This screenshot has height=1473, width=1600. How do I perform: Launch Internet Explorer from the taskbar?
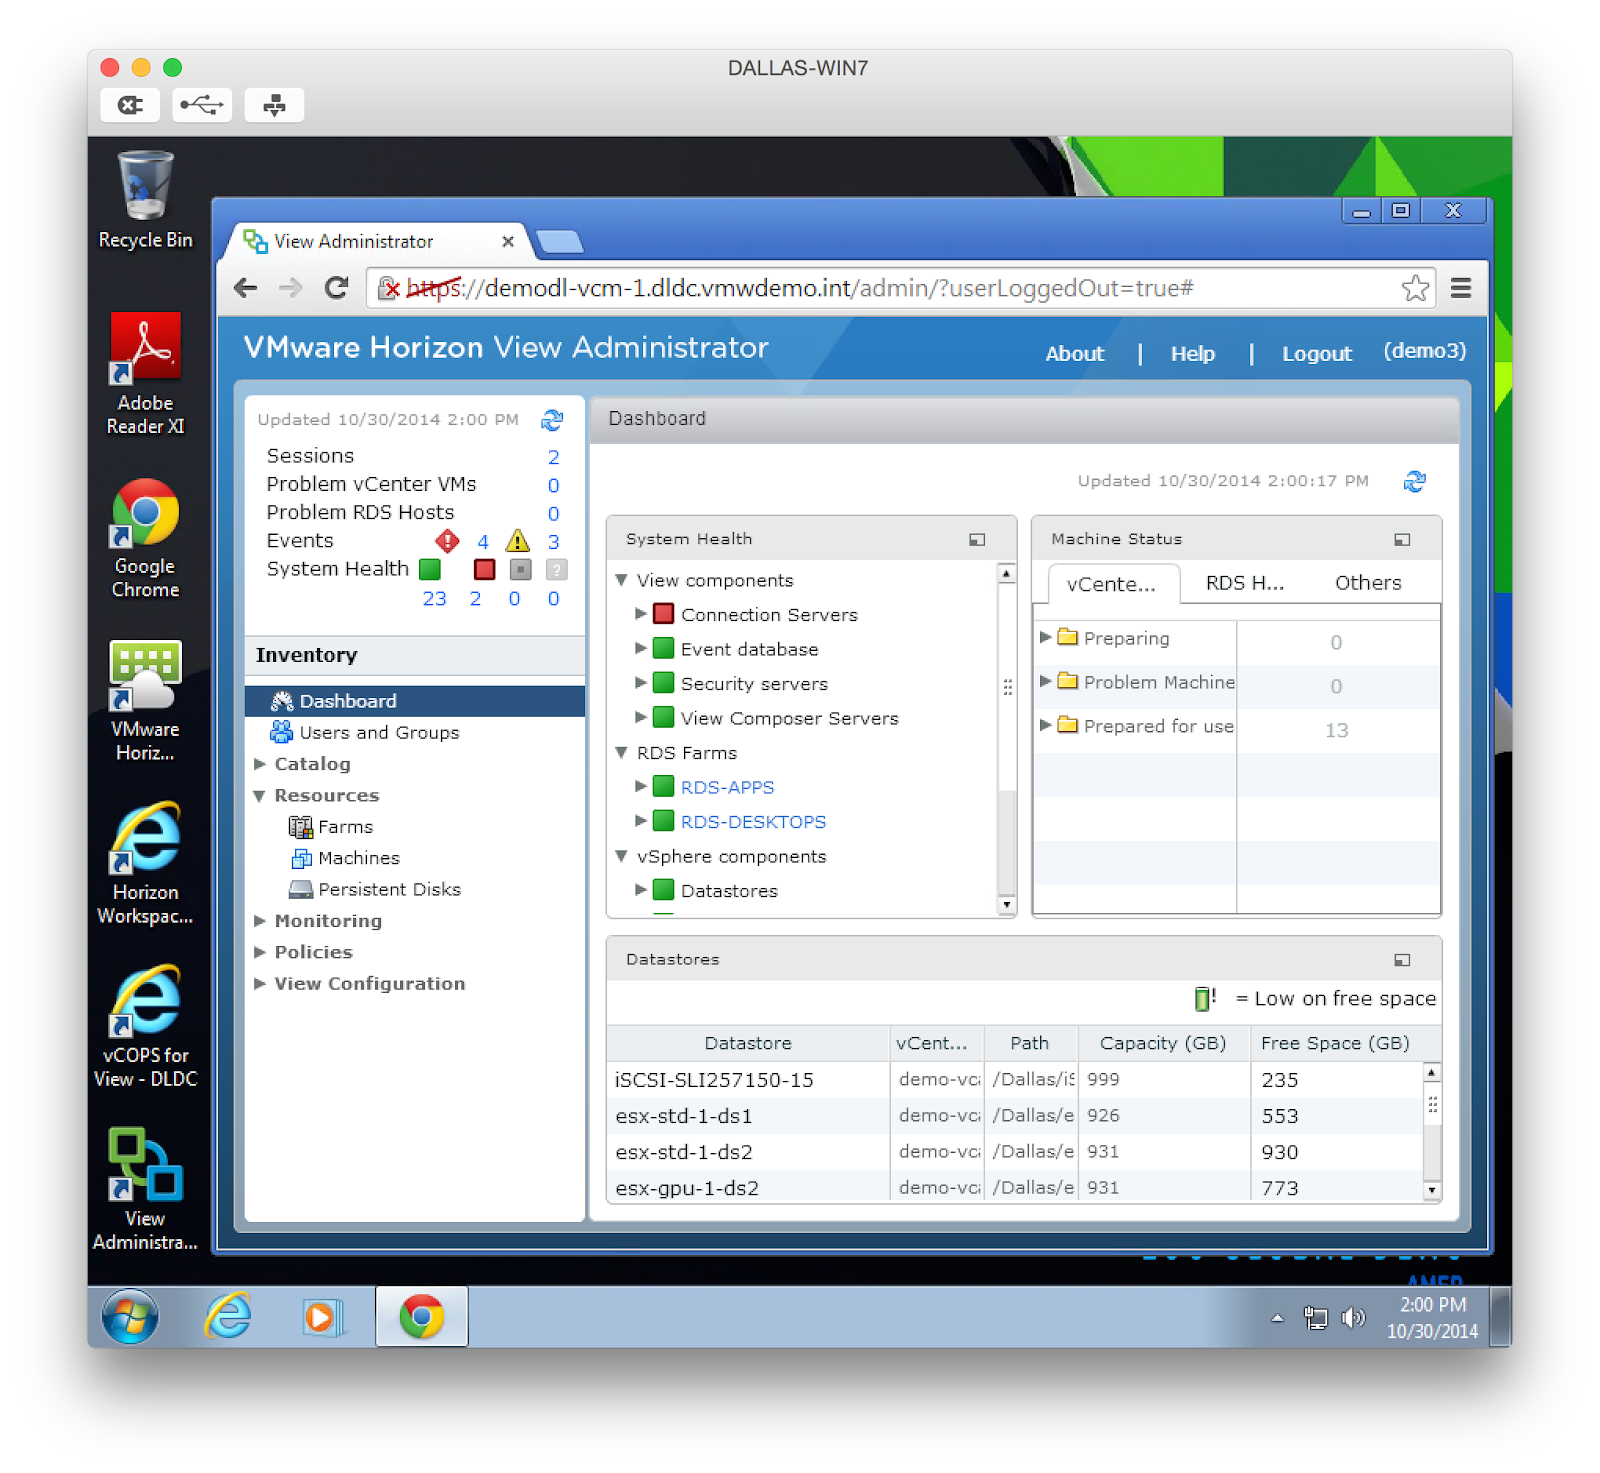(228, 1316)
